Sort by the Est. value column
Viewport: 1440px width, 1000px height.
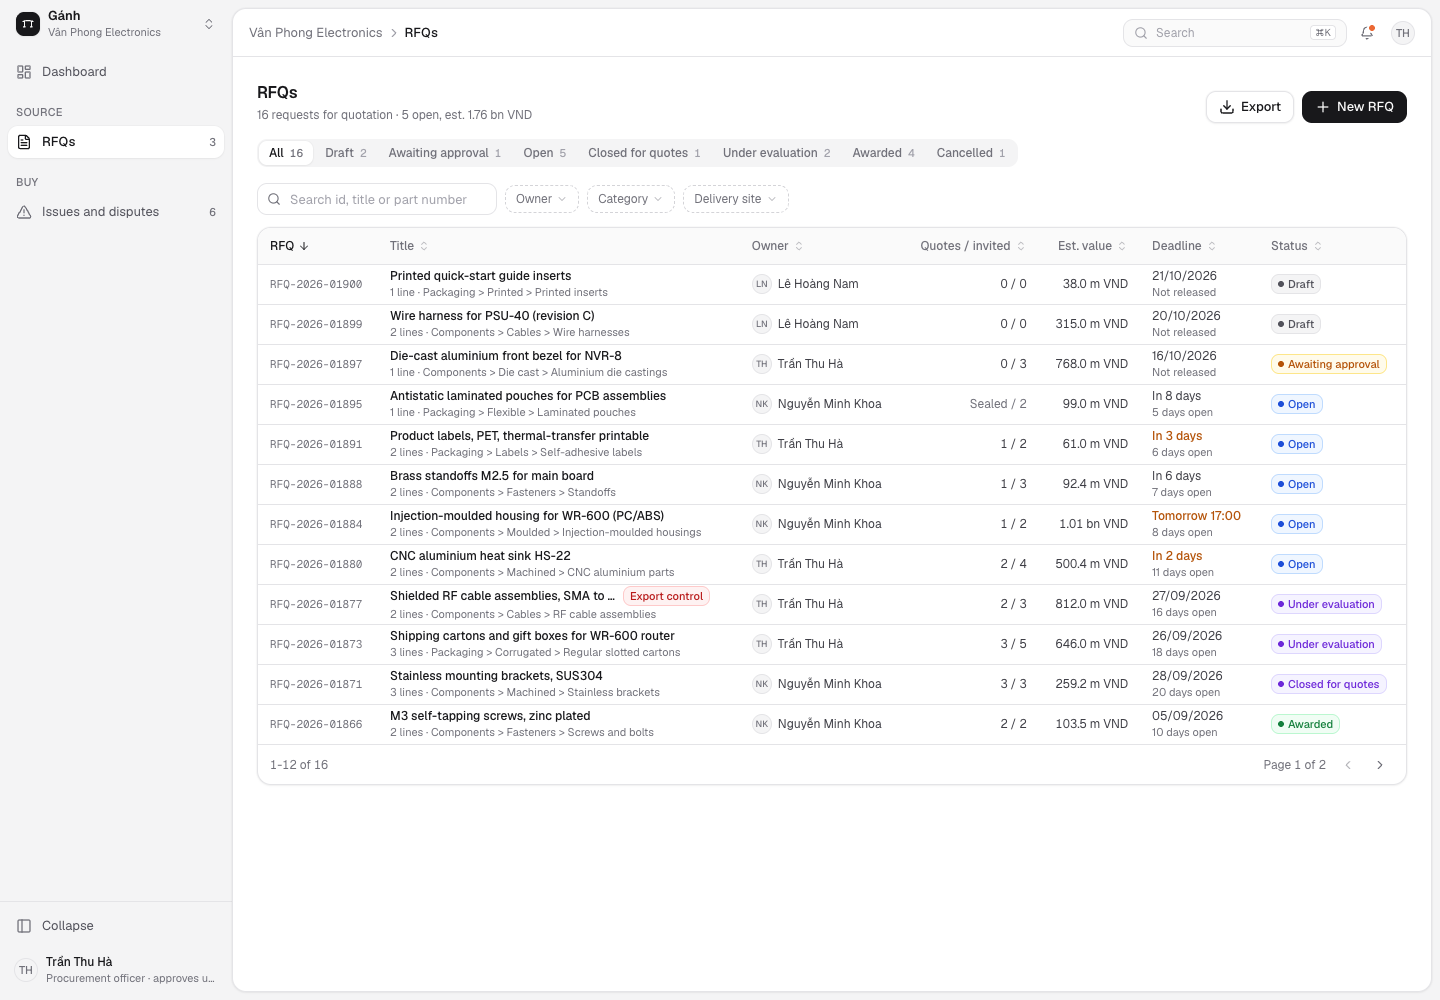(x=1092, y=246)
